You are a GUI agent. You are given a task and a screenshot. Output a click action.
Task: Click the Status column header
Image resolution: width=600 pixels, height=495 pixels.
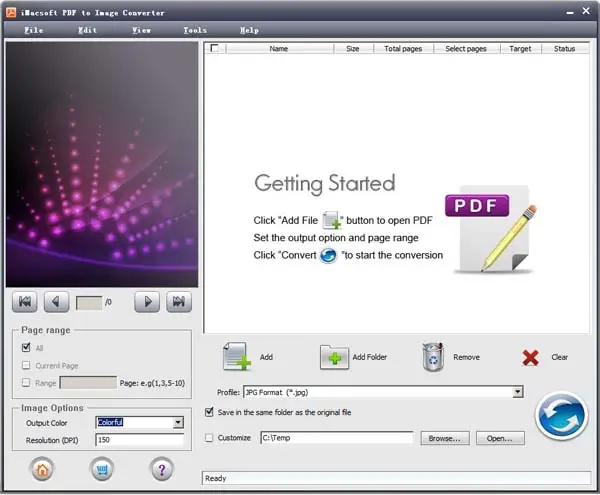[564, 49]
